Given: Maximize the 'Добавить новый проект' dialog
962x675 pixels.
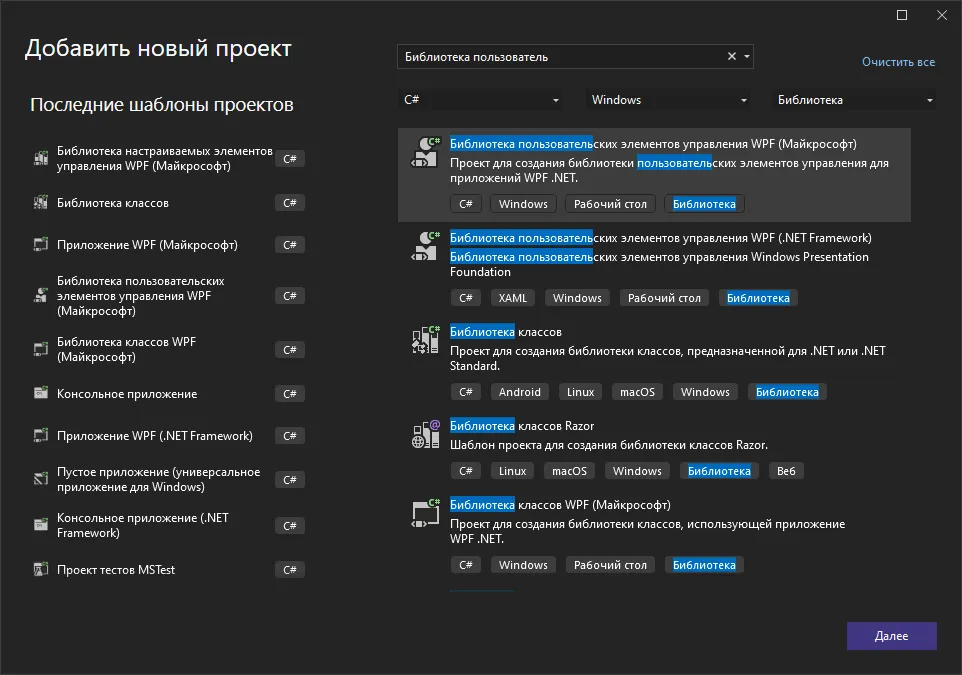Looking at the screenshot, I should pos(902,15).
